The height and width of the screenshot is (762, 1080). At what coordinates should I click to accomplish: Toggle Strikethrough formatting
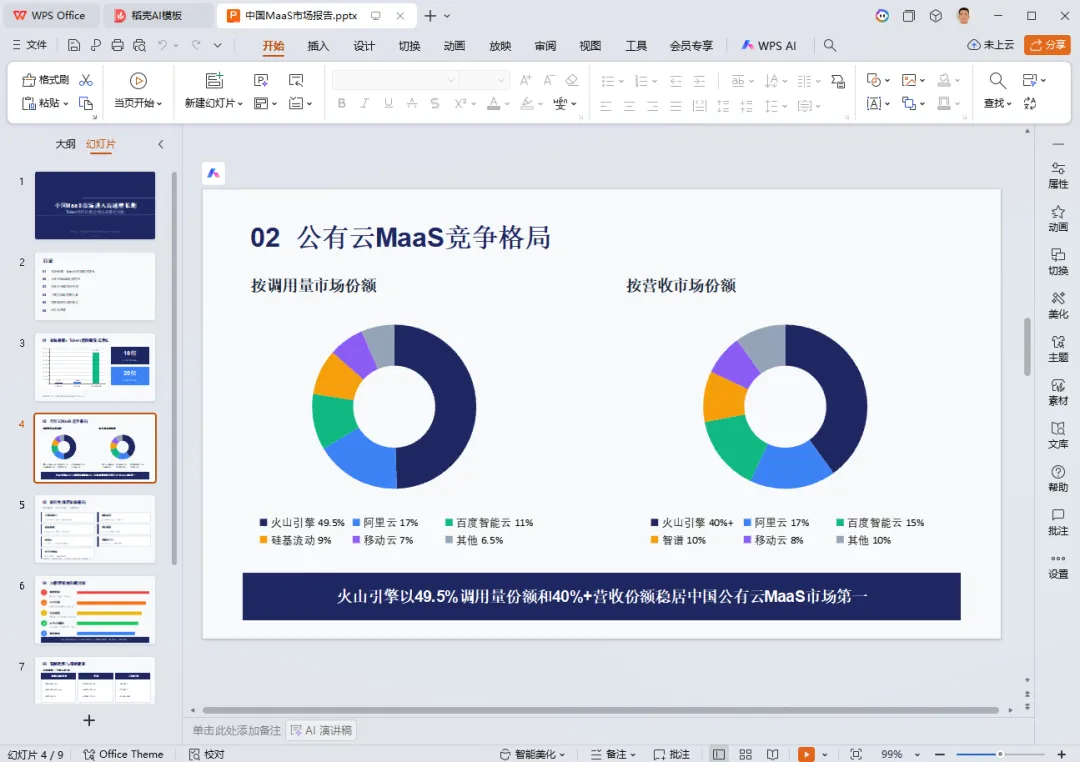click(x=412, y=103)
